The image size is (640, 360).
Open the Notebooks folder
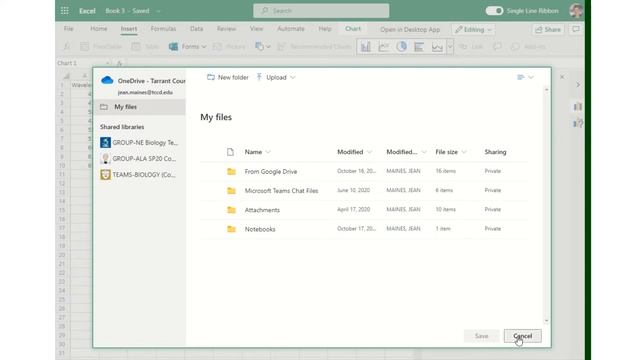point(260,229)
